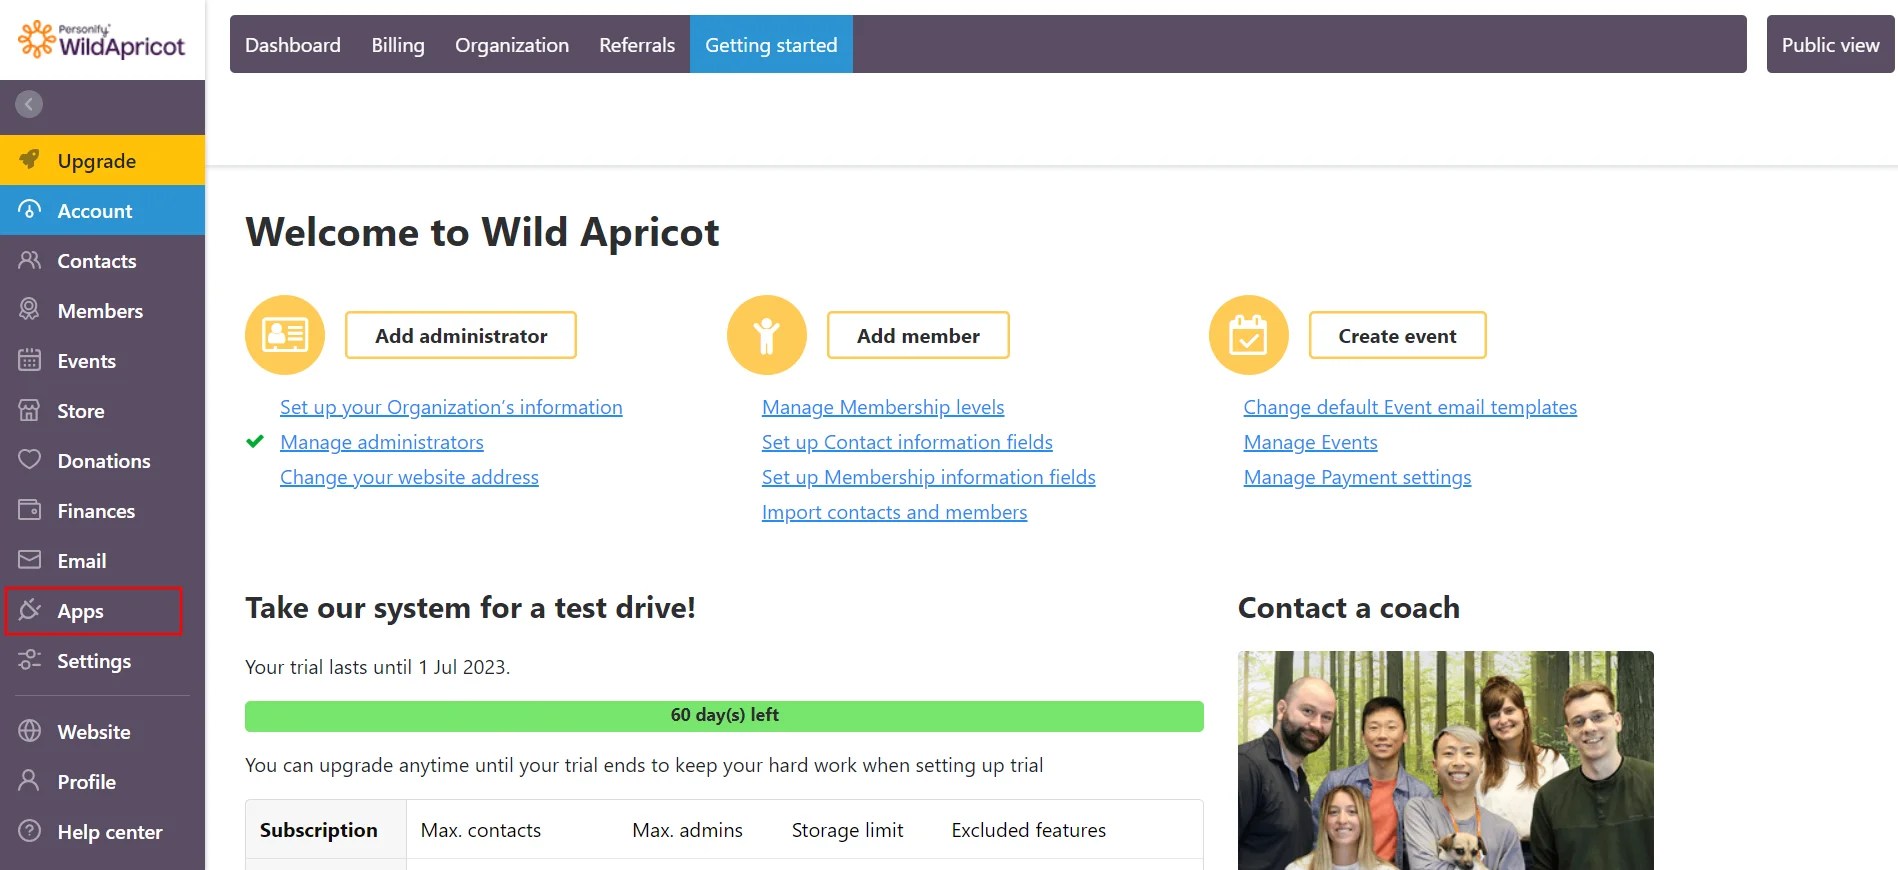Open Set up Contact information fields link
This screenshot has height=870, width=1898.
click(907, 442)
